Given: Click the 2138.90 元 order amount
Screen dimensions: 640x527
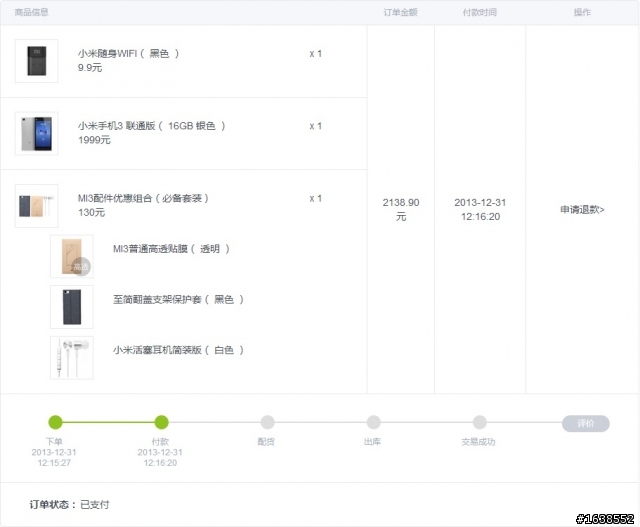Looking at the screenshot, I should (x=401, y=209).
